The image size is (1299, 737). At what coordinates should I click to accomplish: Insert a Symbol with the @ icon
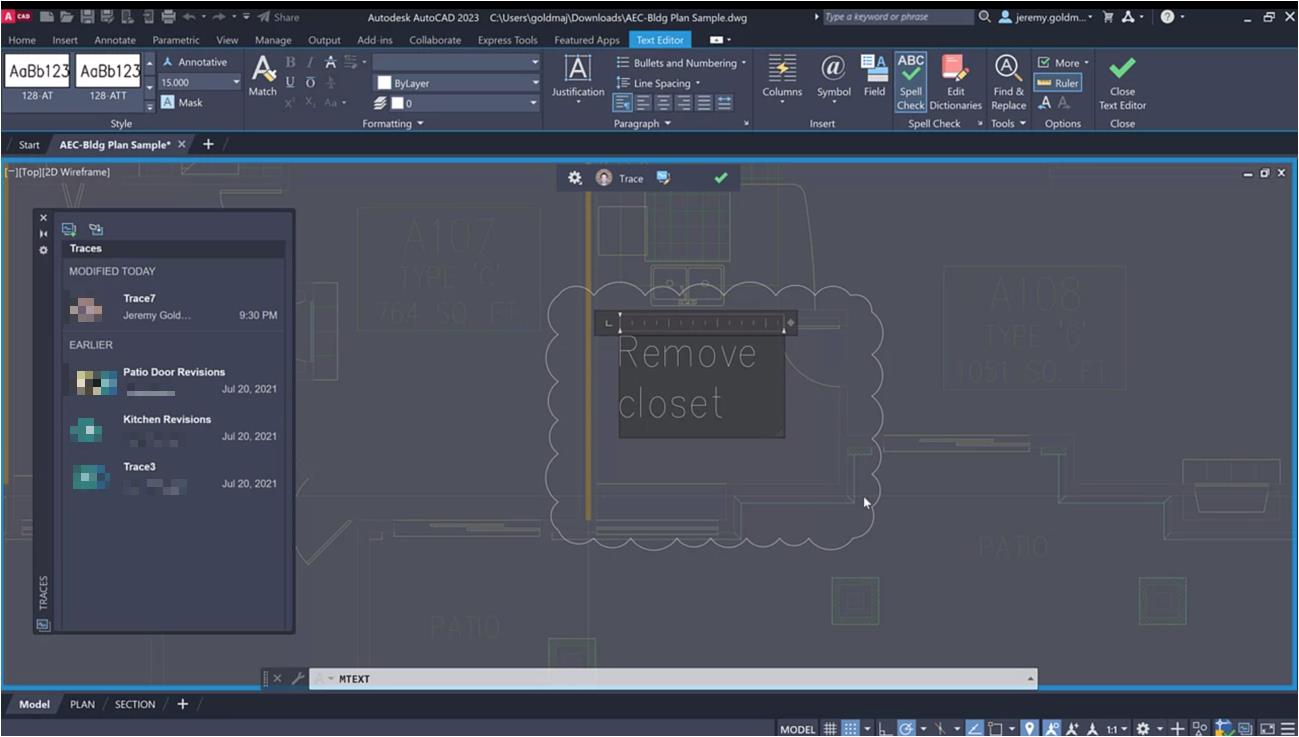point(833,77)
